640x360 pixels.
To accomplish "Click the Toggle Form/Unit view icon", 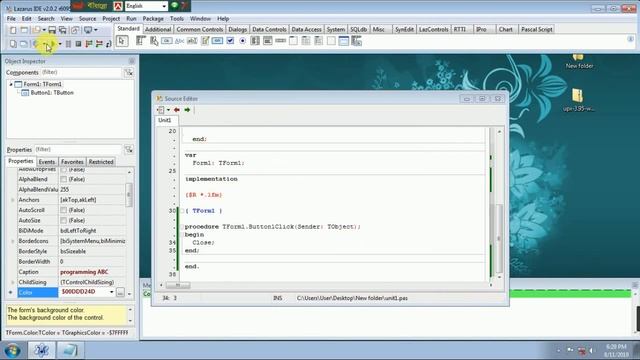I will point(75,30).
